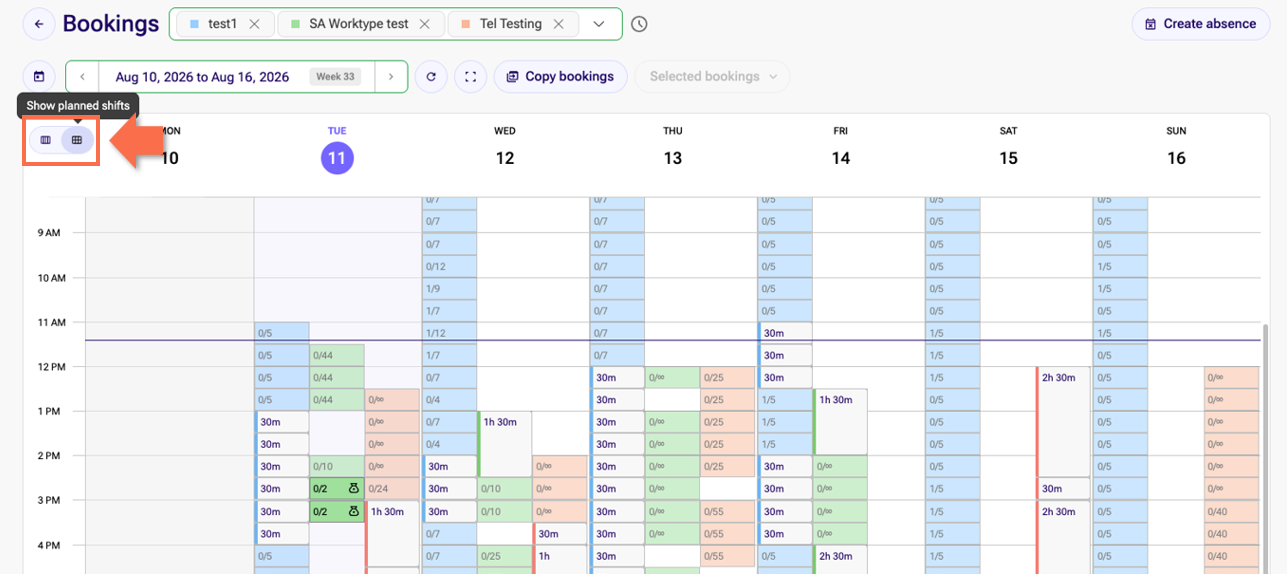Open the Selected bookings dropdown
This screenshot has width=1287, height=574.
[712, 76]
